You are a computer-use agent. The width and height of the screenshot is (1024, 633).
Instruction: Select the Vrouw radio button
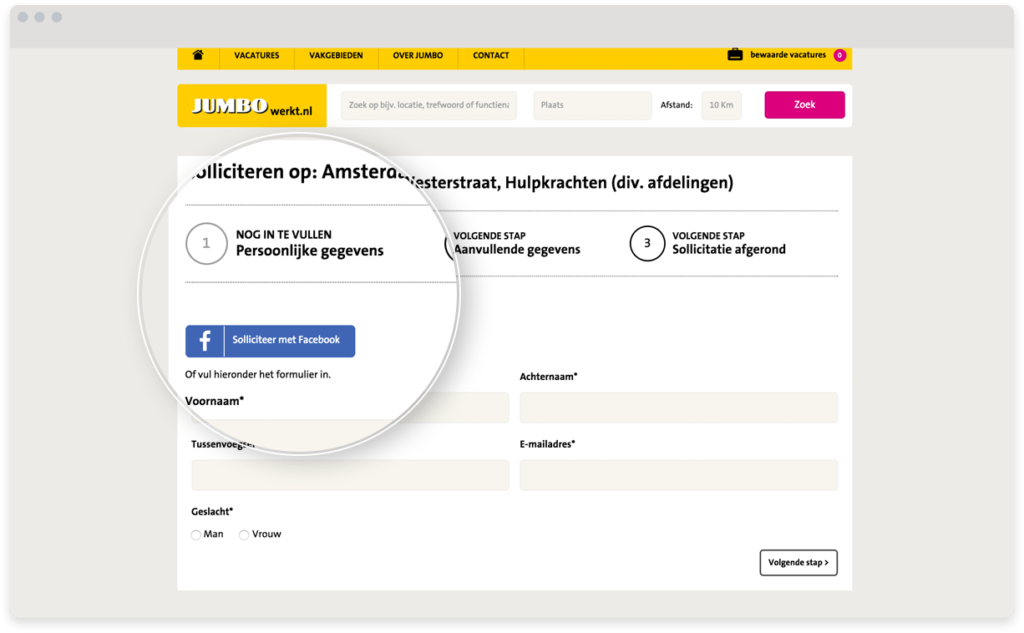(x=244, y=535)
